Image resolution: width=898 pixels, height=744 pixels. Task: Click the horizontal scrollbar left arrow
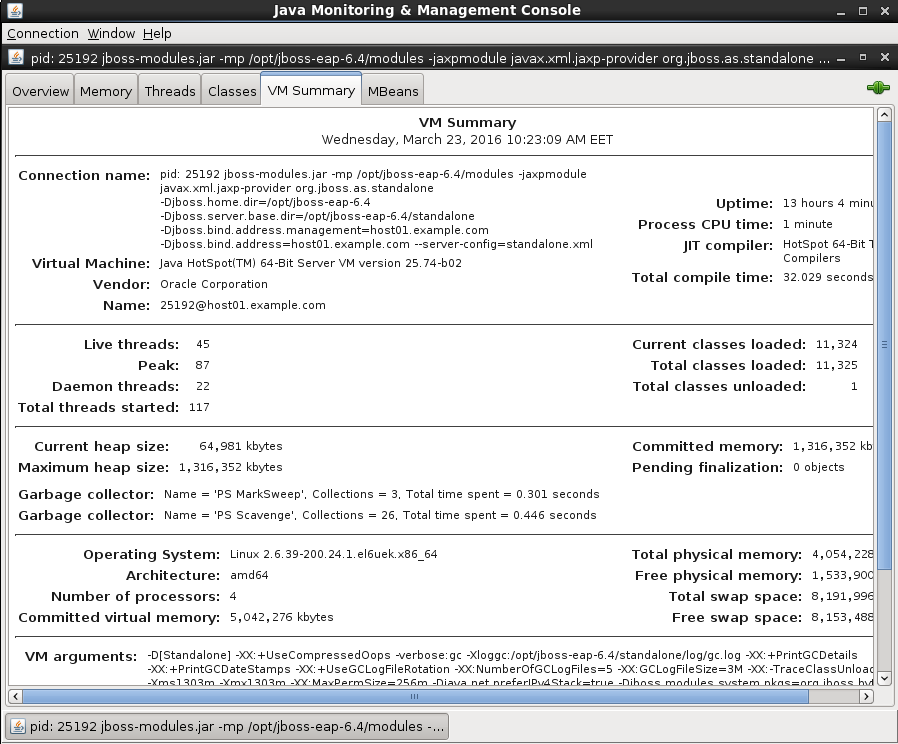(15, 696)
